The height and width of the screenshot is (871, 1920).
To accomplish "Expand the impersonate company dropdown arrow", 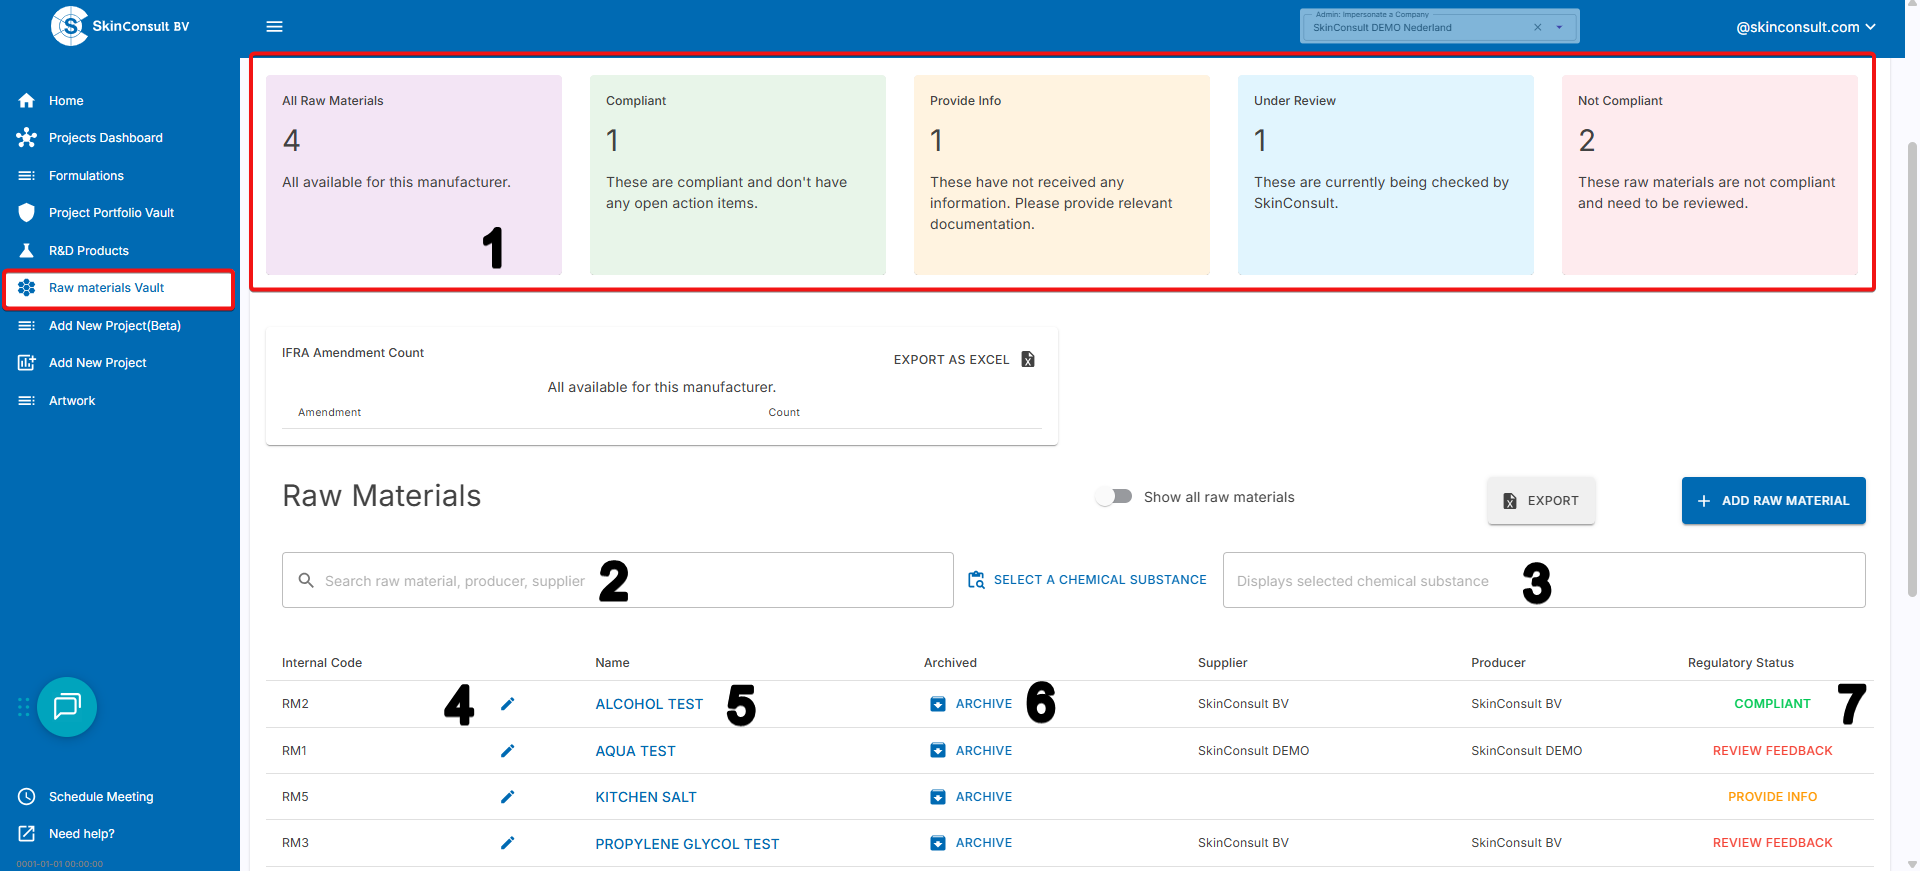I will [x=1559, y=28].
